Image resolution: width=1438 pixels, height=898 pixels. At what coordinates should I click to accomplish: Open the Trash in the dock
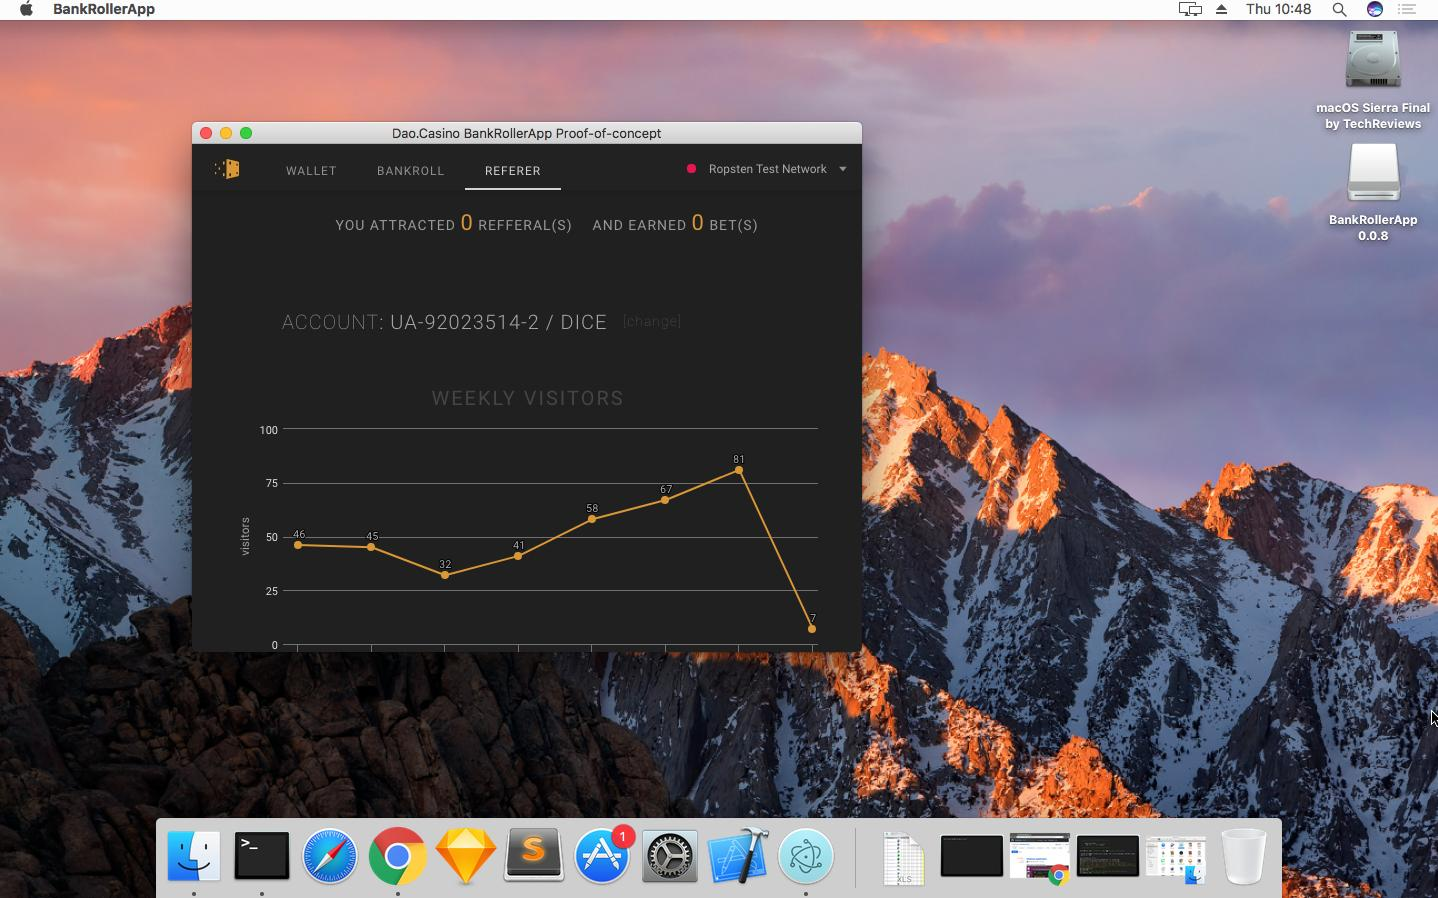click(x=1244, y=856)
